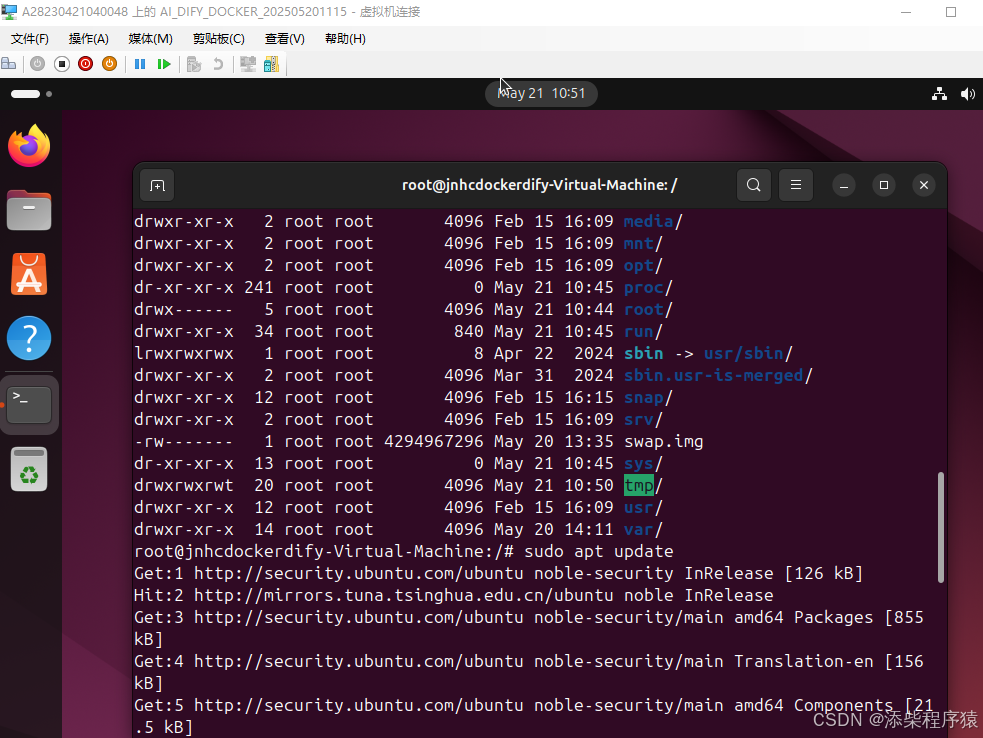Click the terminal search magnifier icon

tap(754, 185)
